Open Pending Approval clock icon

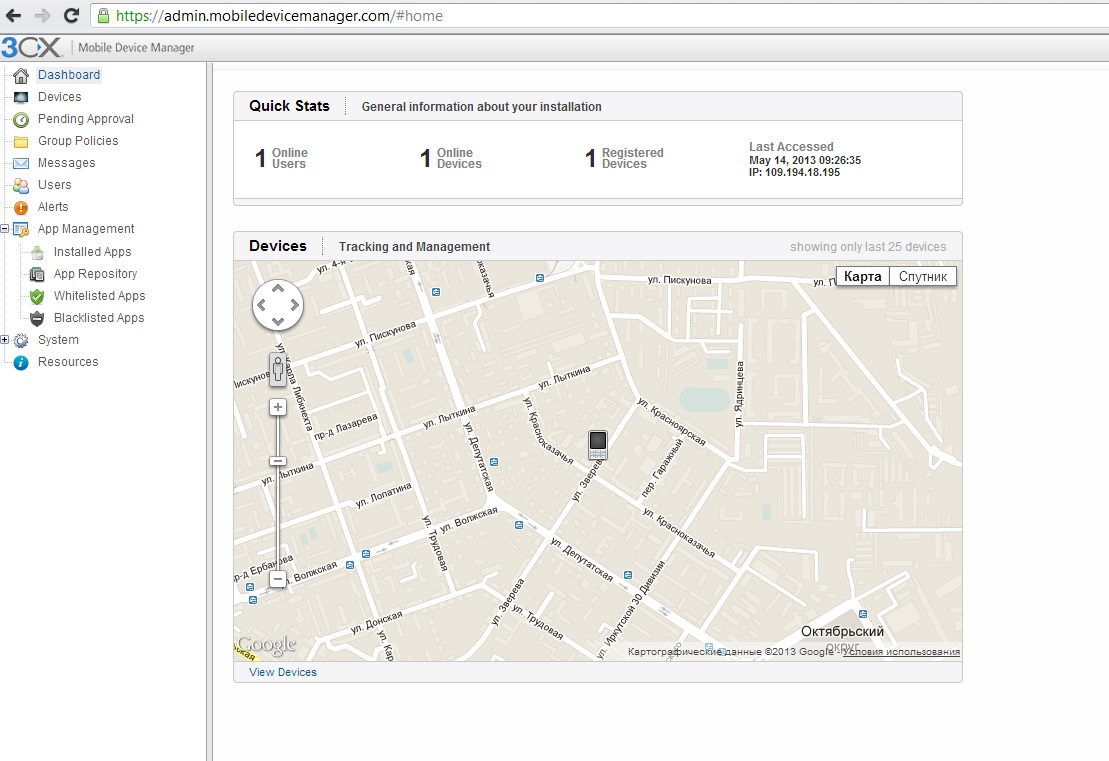pyautogui.click(x=20, y=119)
